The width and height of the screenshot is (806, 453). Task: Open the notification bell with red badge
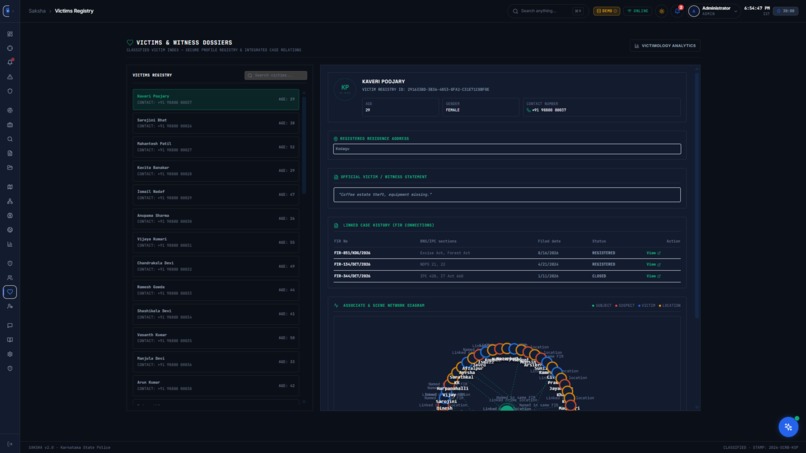pos(677,11)
